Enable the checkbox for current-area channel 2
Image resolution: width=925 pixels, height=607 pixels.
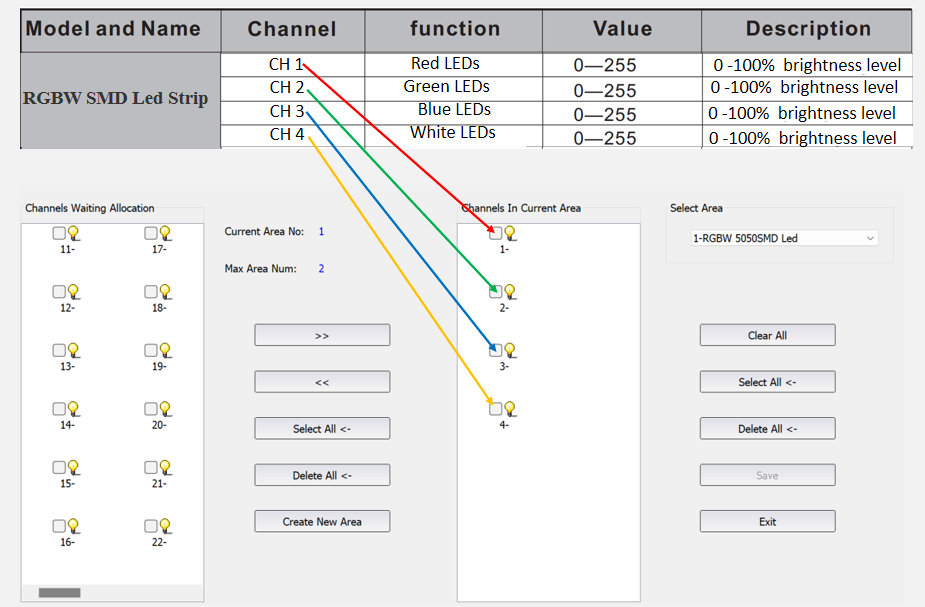(496, 291)
